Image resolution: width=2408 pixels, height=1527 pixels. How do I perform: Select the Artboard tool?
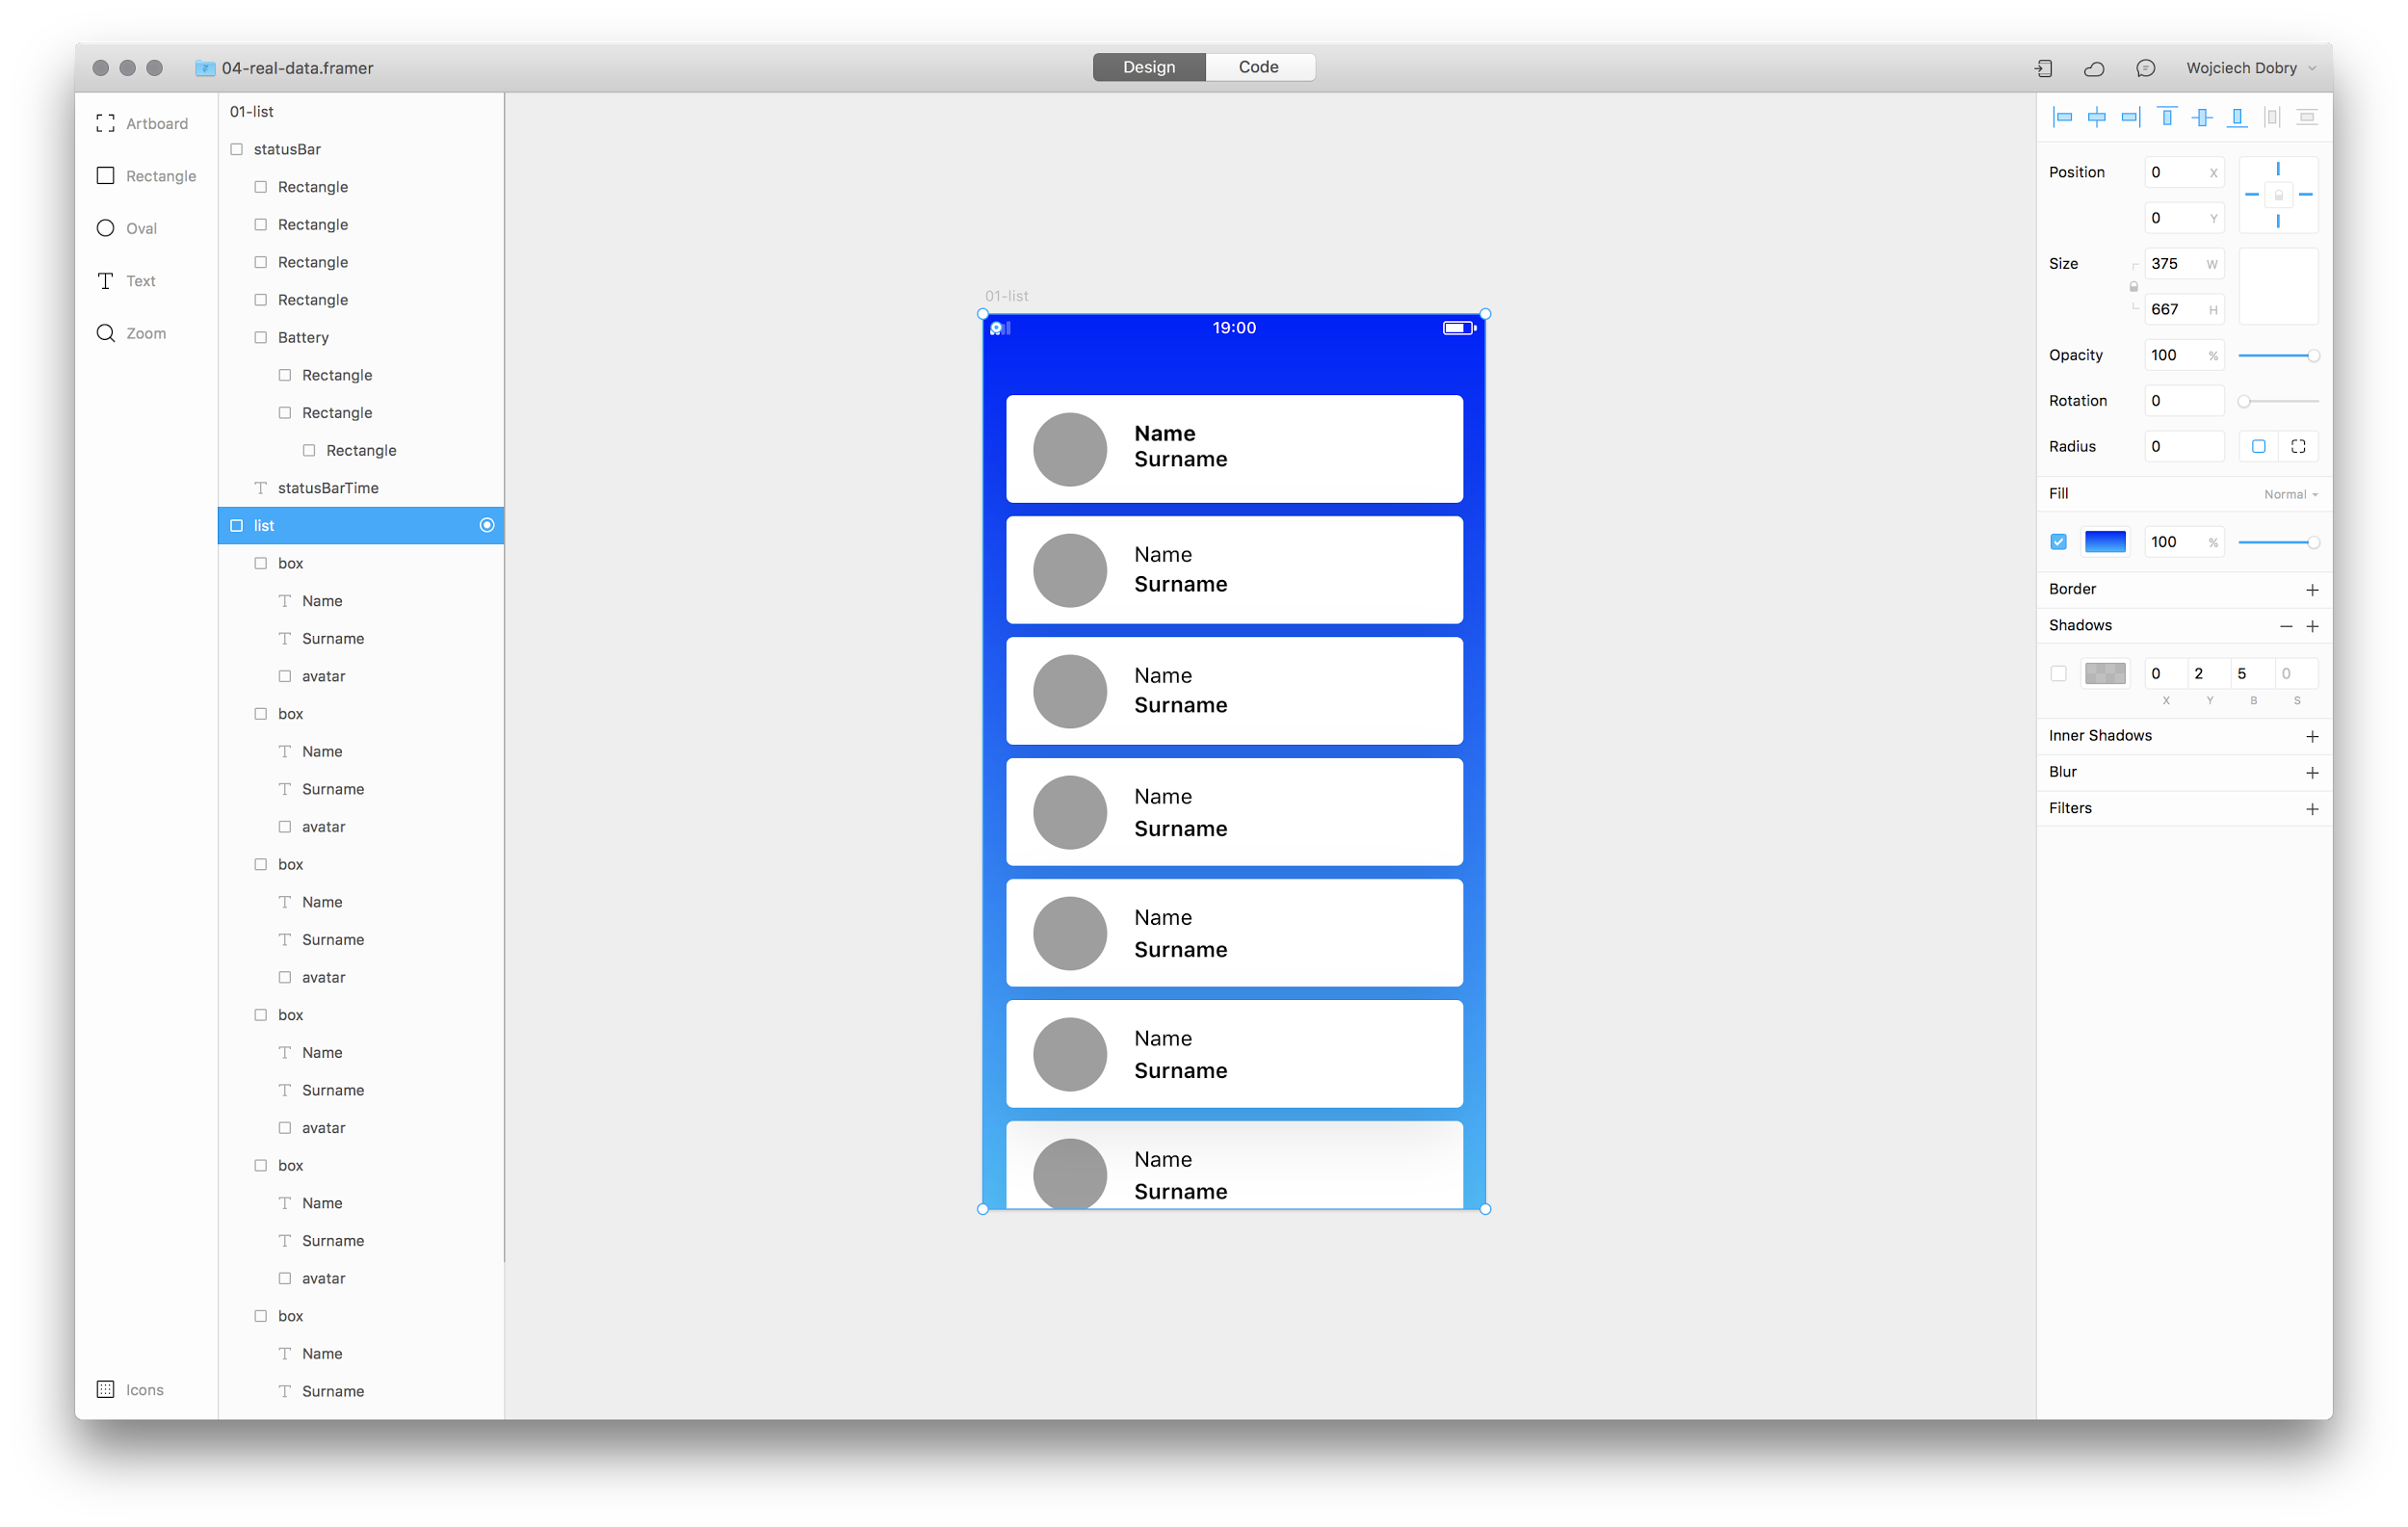point(141,123)
